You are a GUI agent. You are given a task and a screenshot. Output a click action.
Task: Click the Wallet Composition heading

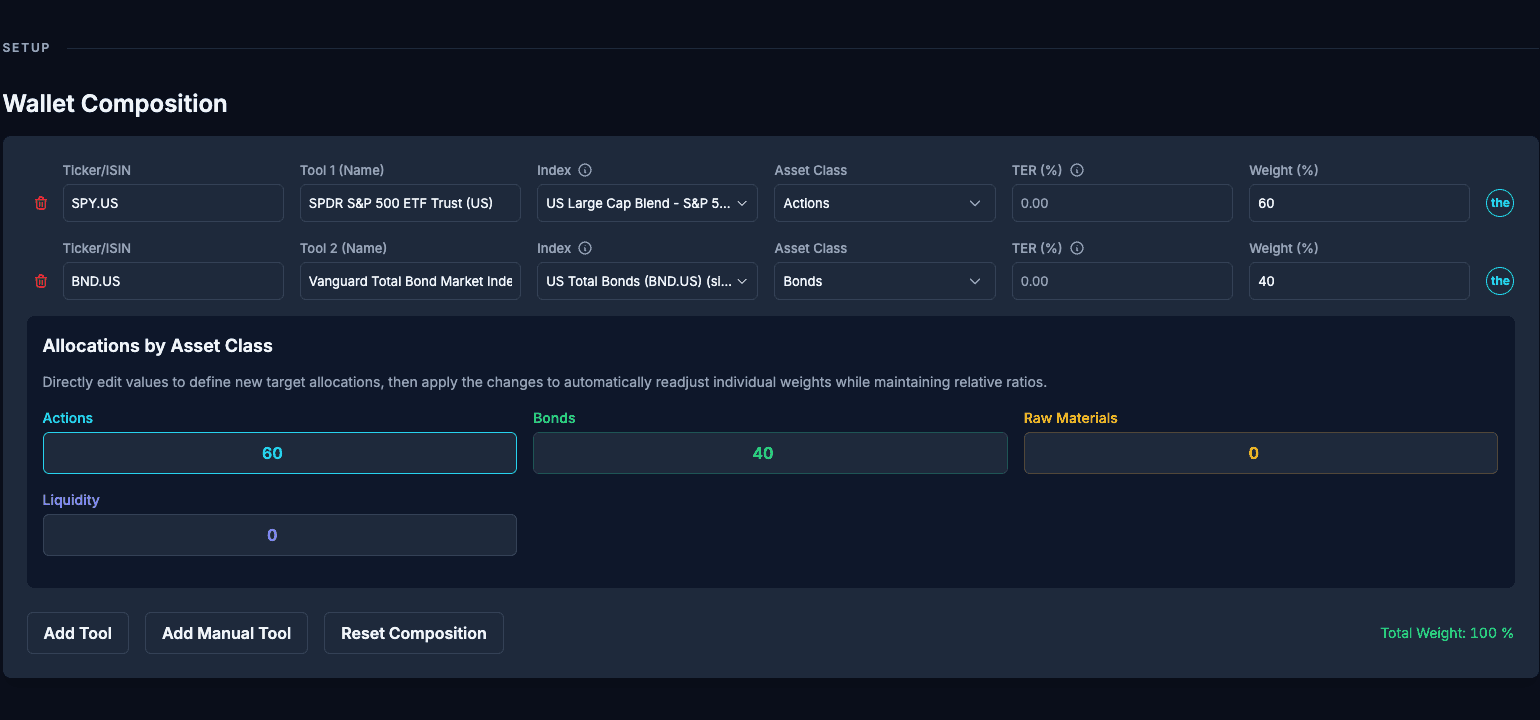115,103
